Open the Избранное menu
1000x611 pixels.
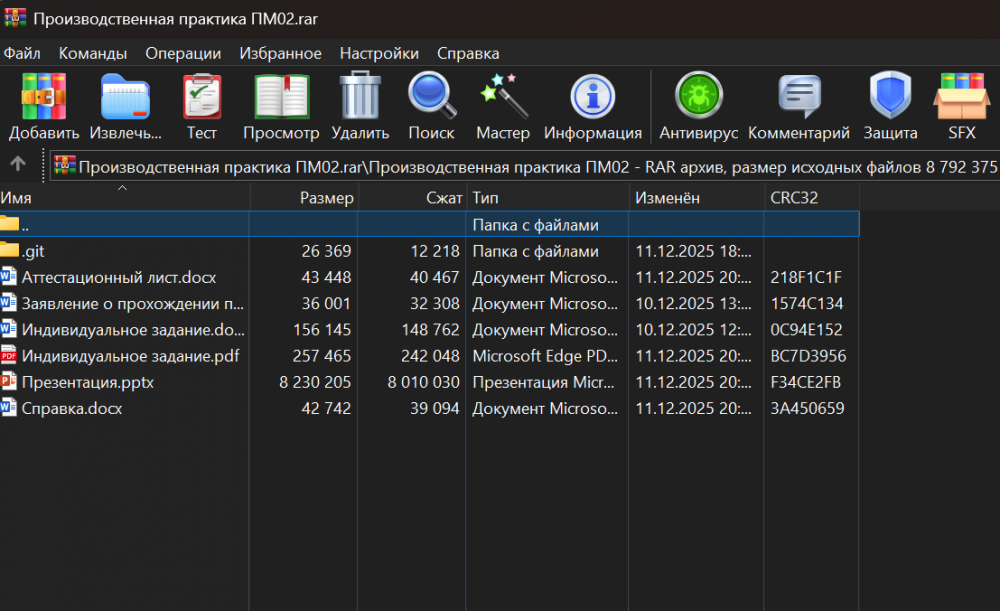pyautogui.click(x=280, y=53)
